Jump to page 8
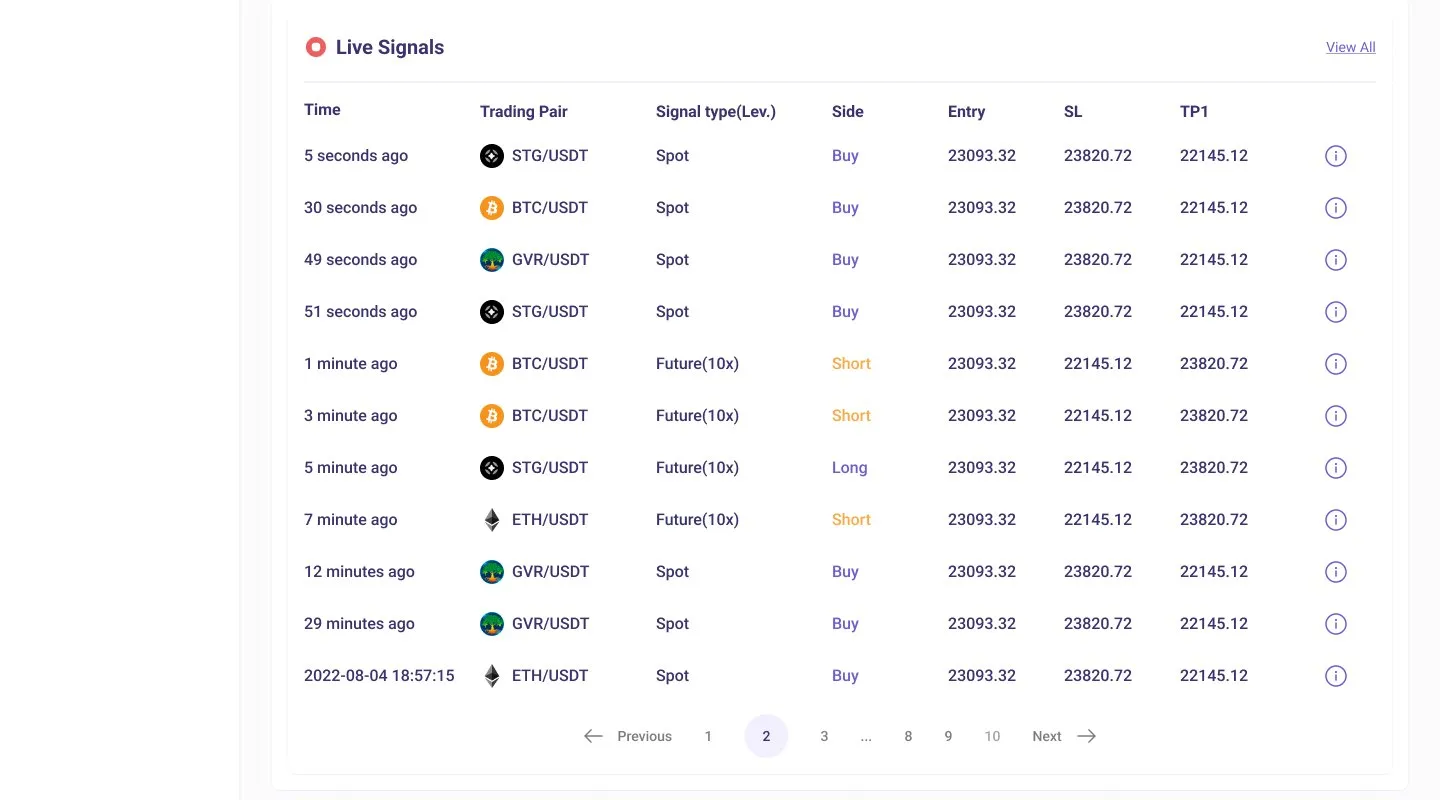This screenshot has width=1440, height=800. (908, 736)
